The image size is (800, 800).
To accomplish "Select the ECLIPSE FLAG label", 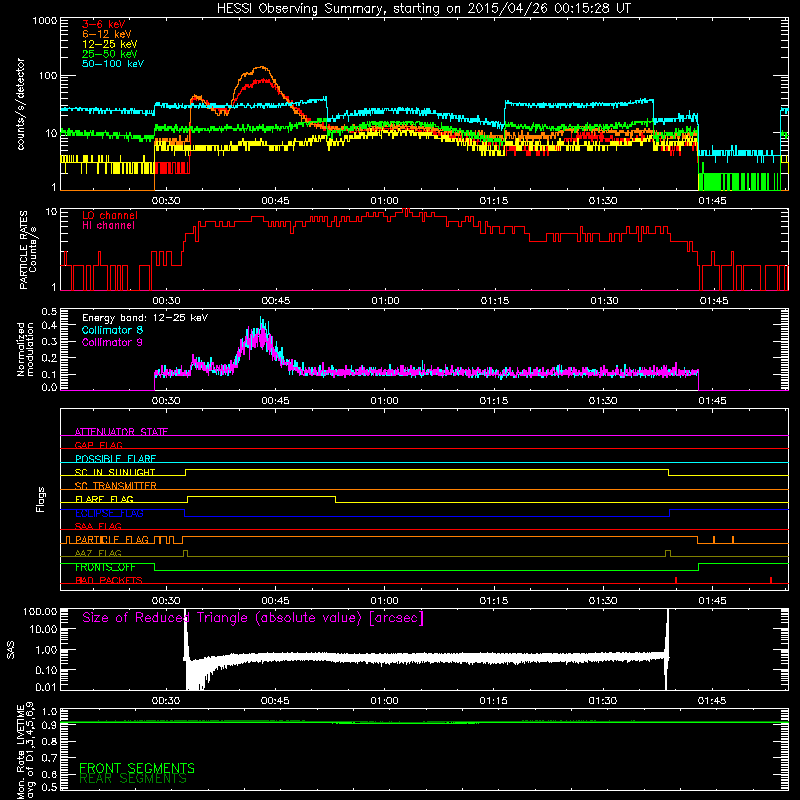I will tap(109, 513).
